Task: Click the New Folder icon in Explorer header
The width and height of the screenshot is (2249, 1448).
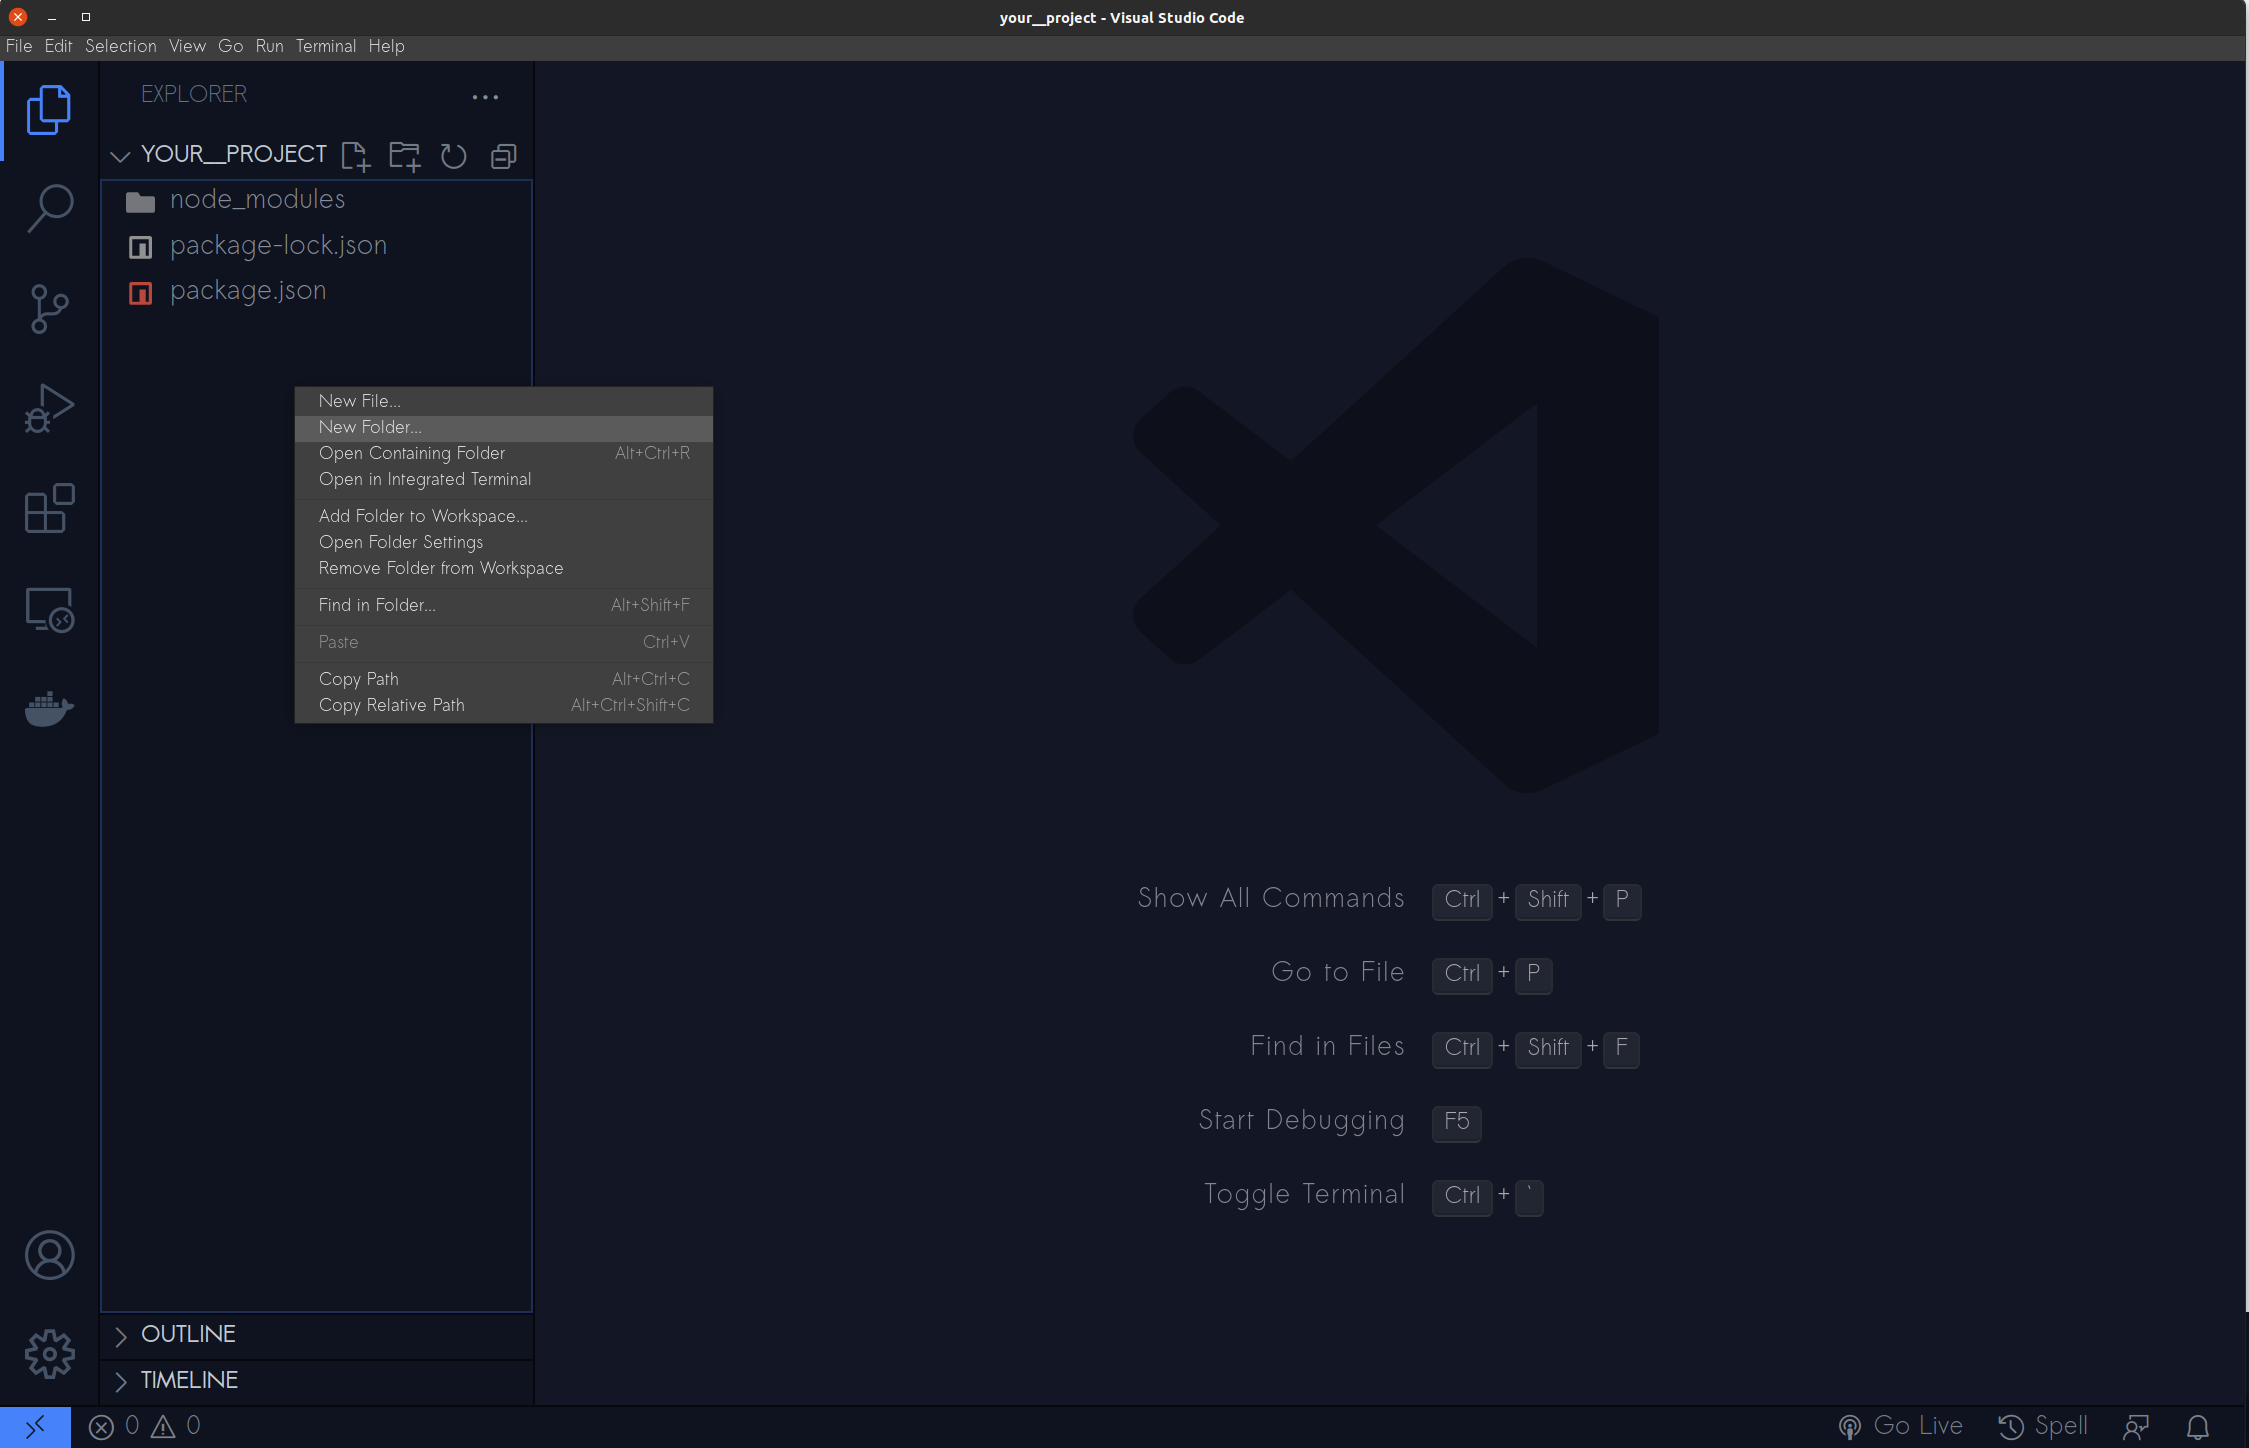Action: pos(404,156)
